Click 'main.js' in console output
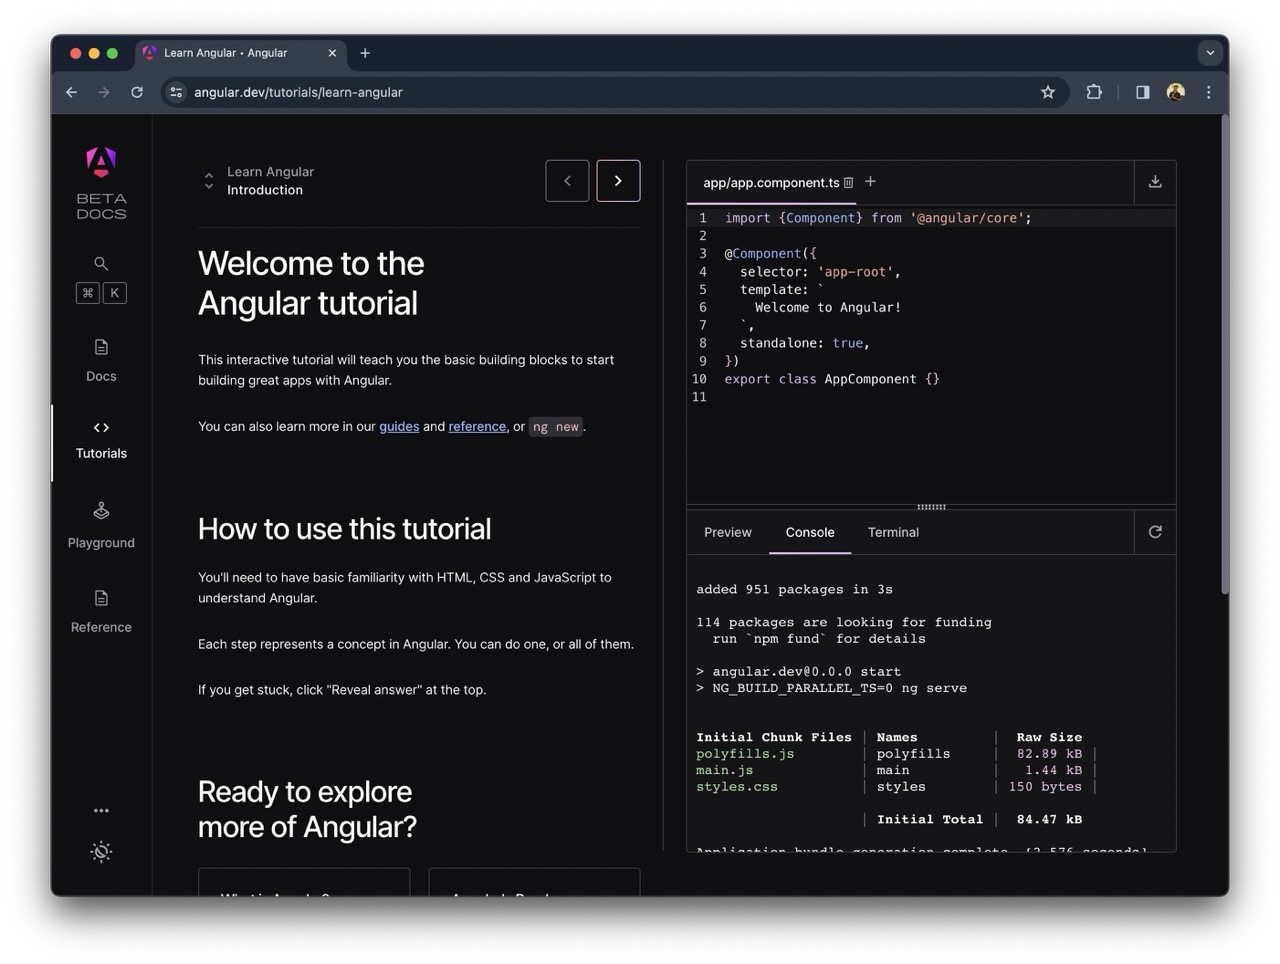Screen dimensions: 1280x964 tap(724, 770)
